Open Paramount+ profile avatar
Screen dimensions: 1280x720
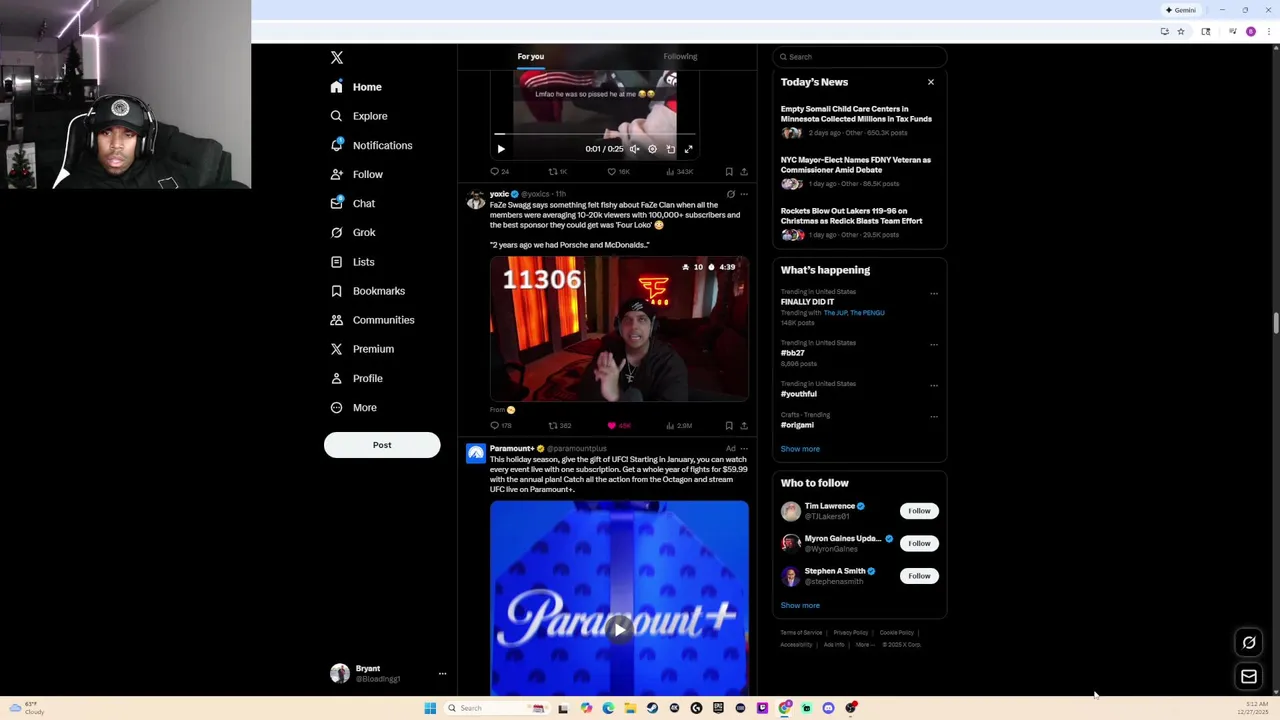pos(475,454)
